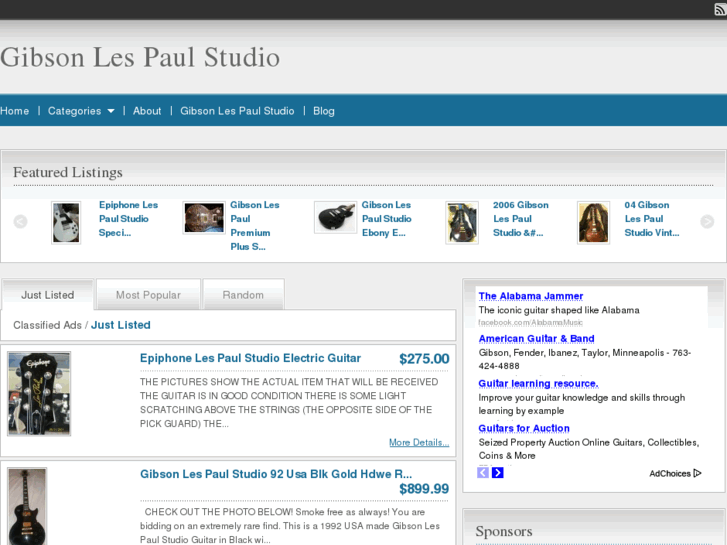
Task: Click 2006 Gibson featured thumbnail
Action: (462, 222)
